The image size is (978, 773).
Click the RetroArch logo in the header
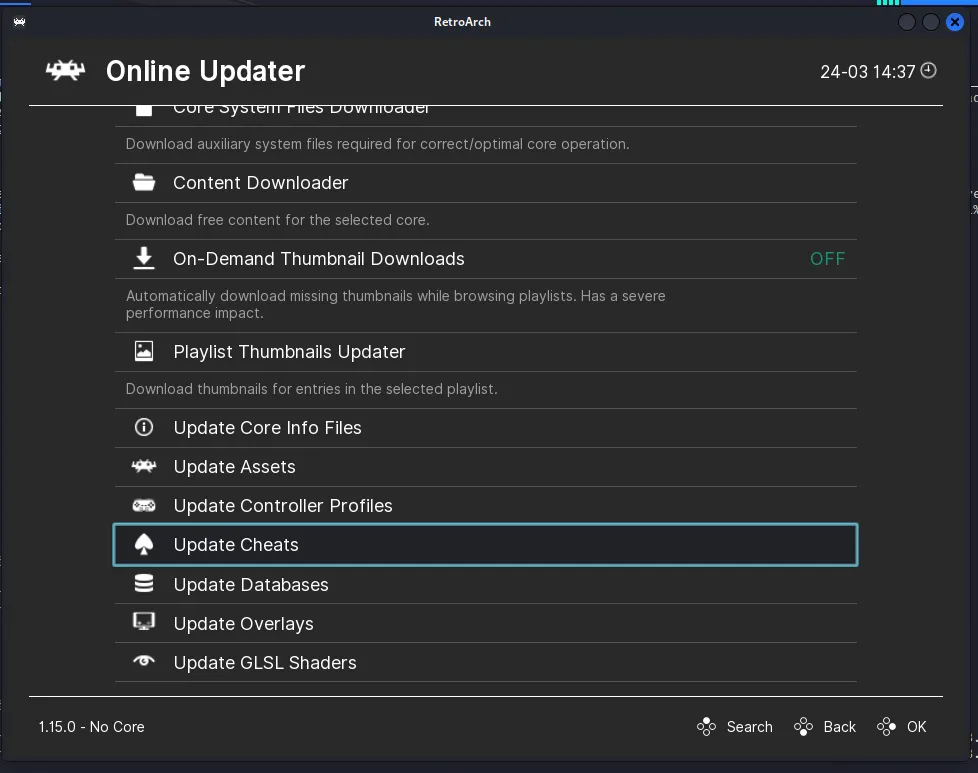coord(65,71)
